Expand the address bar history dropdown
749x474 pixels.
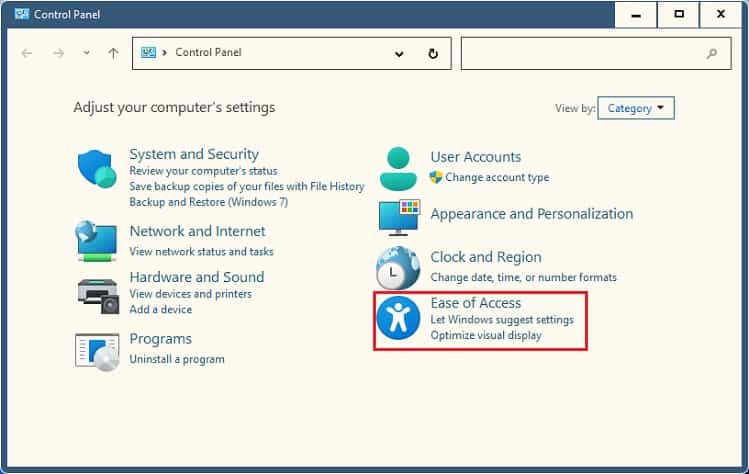click(399, 54)
